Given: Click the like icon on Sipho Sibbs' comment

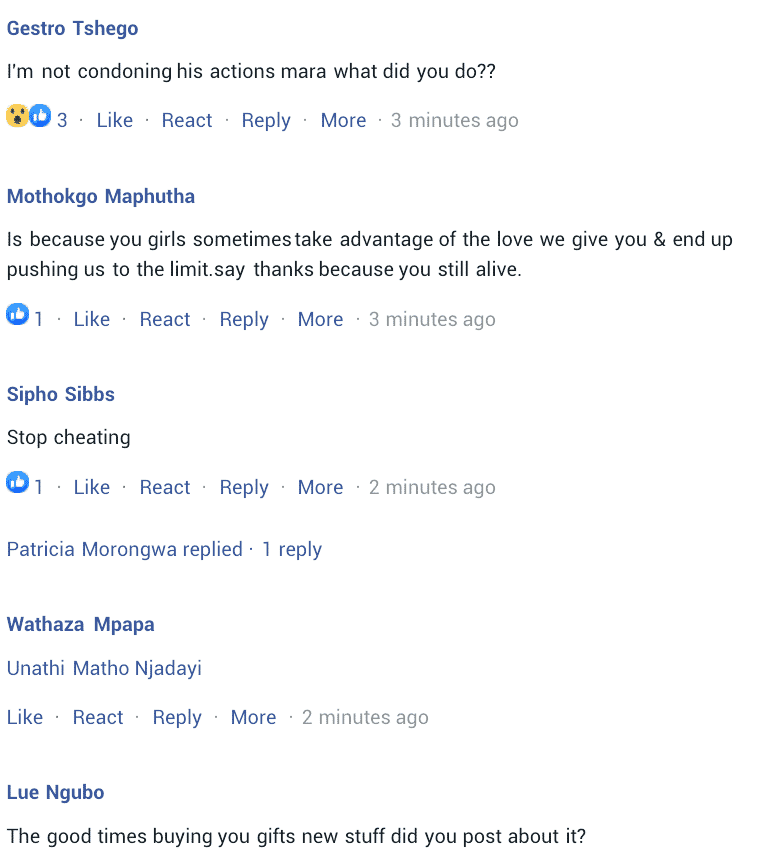Looking at the screenshot, I should pyautogui.click(x=17, y=483).
